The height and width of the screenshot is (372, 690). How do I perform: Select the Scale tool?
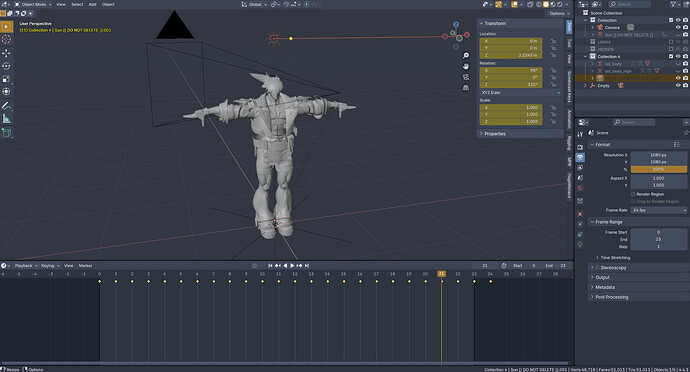(x=6, y=79)
